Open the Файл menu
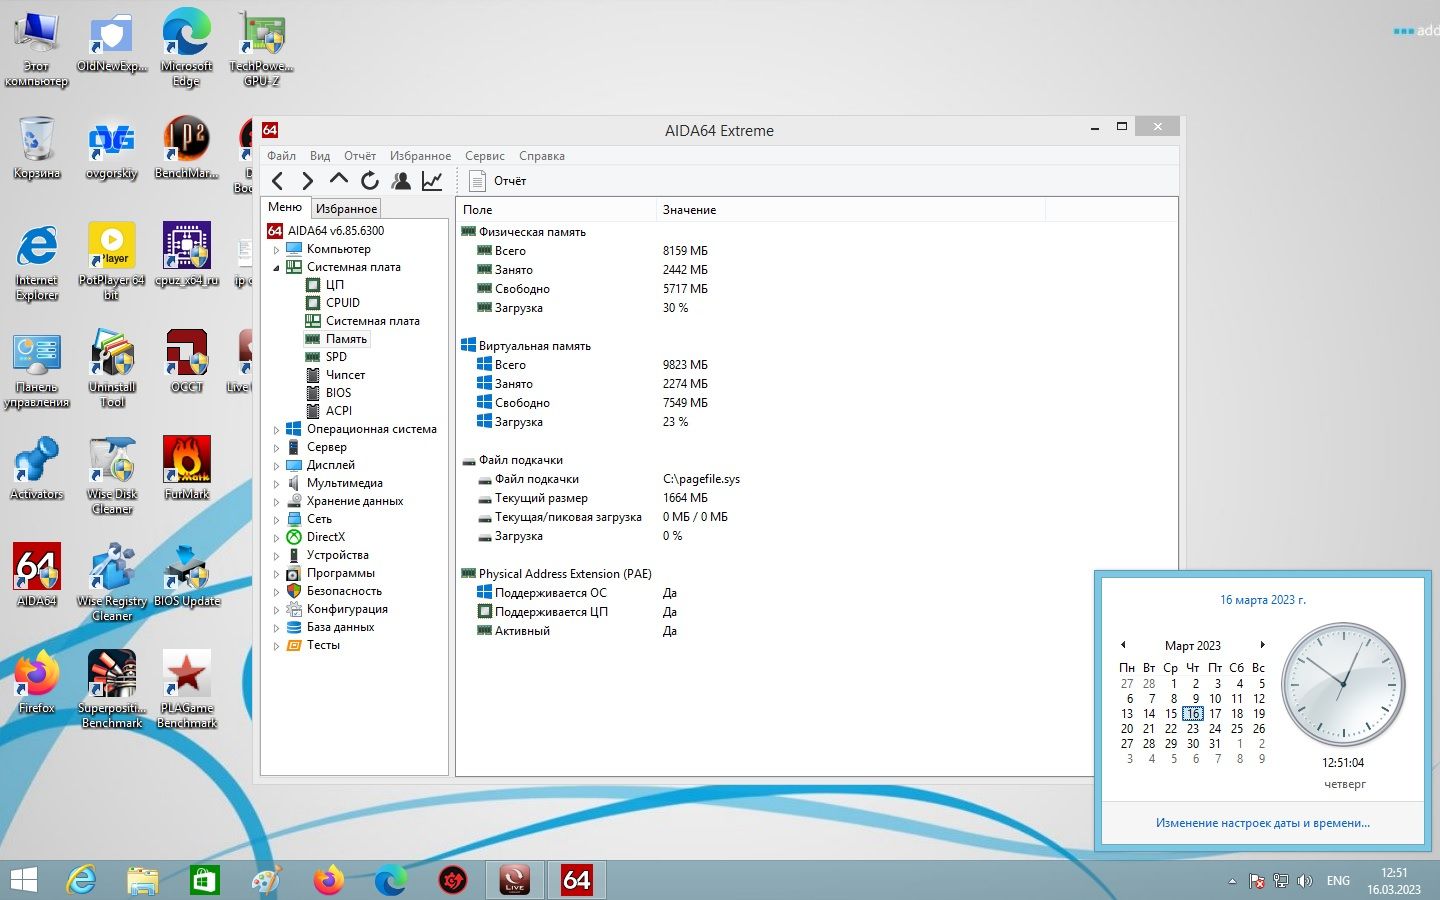1440x900 pixels. [x=281, y=156]
